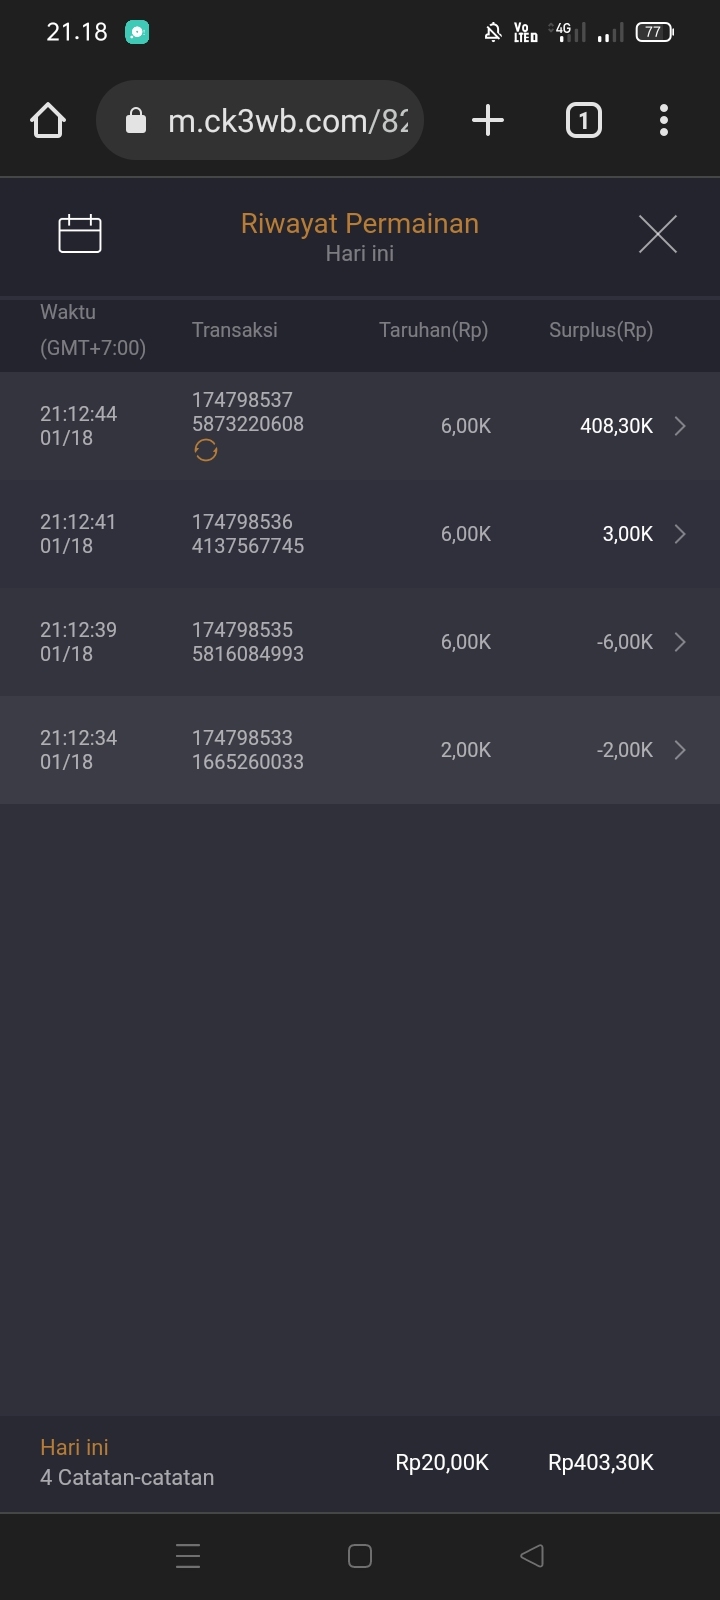Viewport: 720px width, 1600px height.
Task: Tap the Android back navigation button
Action: 532,1556
